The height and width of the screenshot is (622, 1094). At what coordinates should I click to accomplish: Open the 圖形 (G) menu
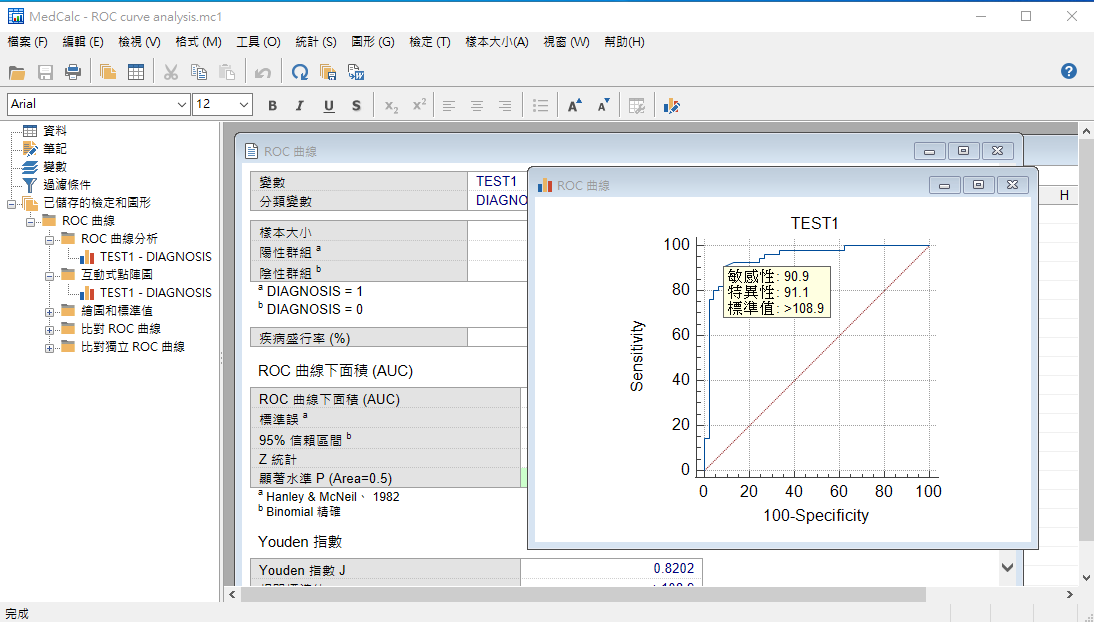pyautogui.click(x=372, y=42)
